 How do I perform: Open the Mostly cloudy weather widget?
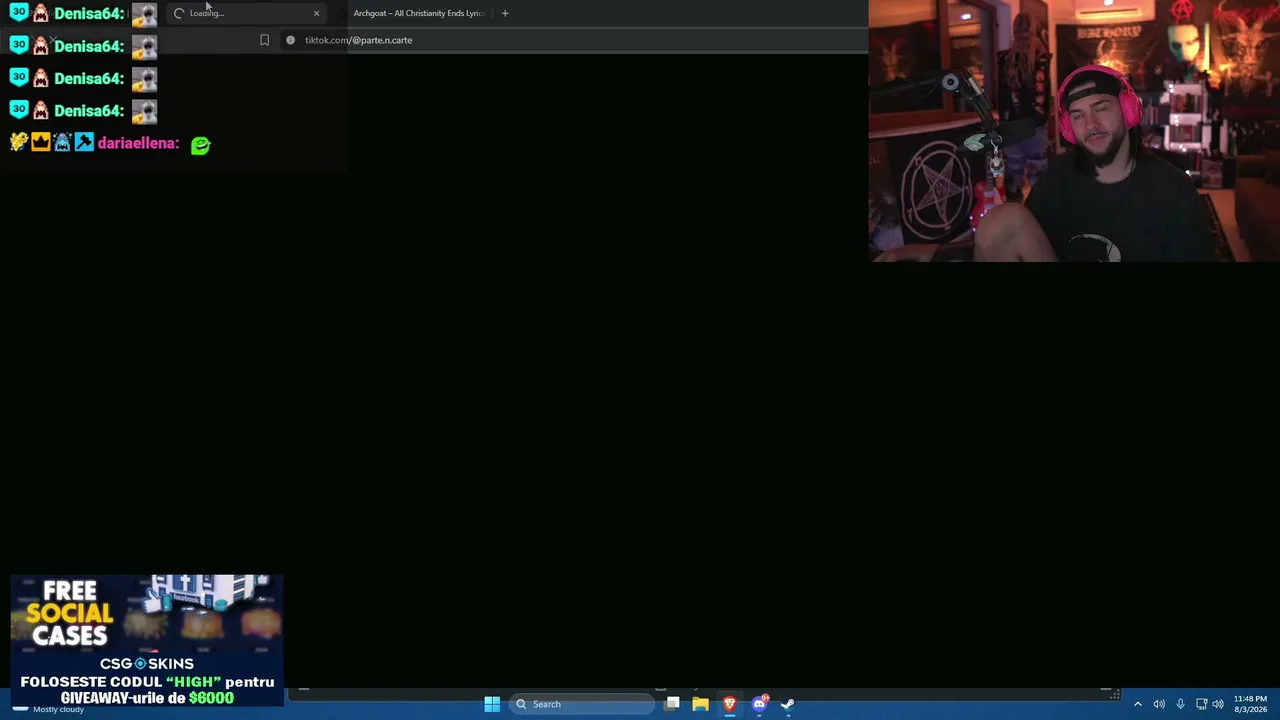pyautogui.click(x=48, y=708)
